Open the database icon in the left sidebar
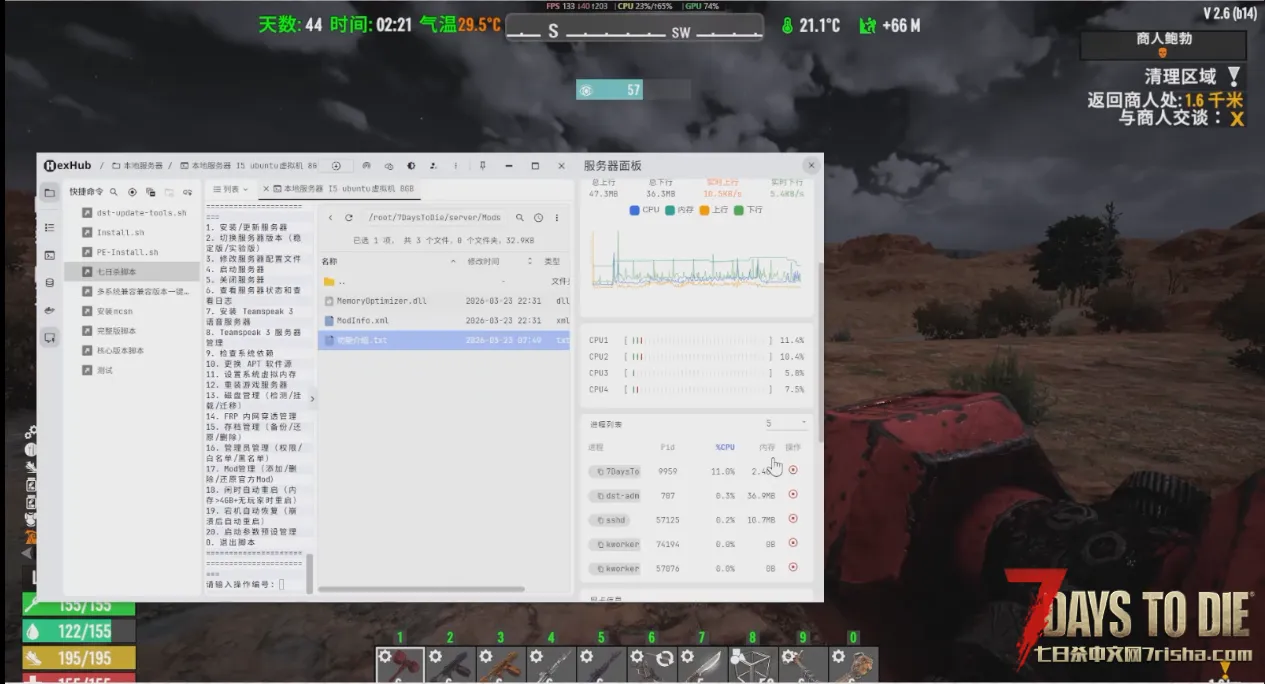 click(49, 283)
